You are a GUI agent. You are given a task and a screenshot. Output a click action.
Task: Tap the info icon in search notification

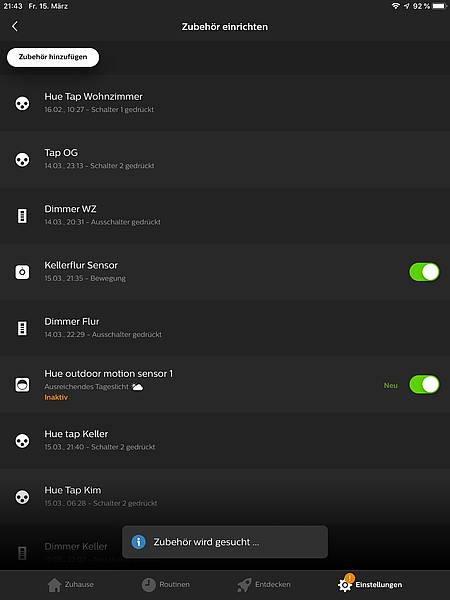click(x=139, y=542)
